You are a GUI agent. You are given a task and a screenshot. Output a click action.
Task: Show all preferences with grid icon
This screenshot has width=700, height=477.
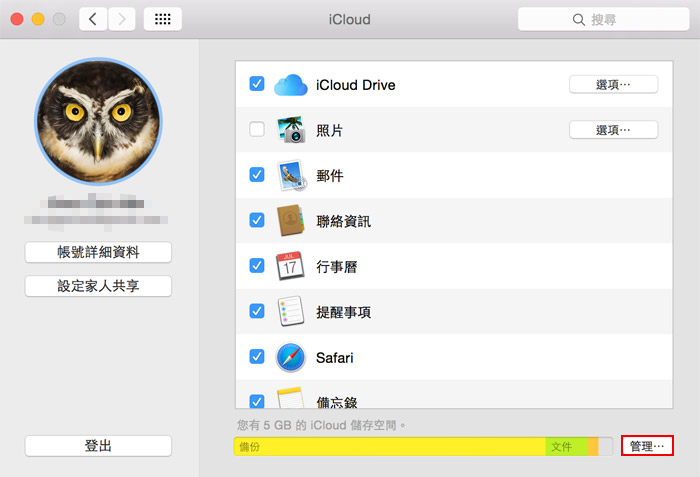pos(162,19)
